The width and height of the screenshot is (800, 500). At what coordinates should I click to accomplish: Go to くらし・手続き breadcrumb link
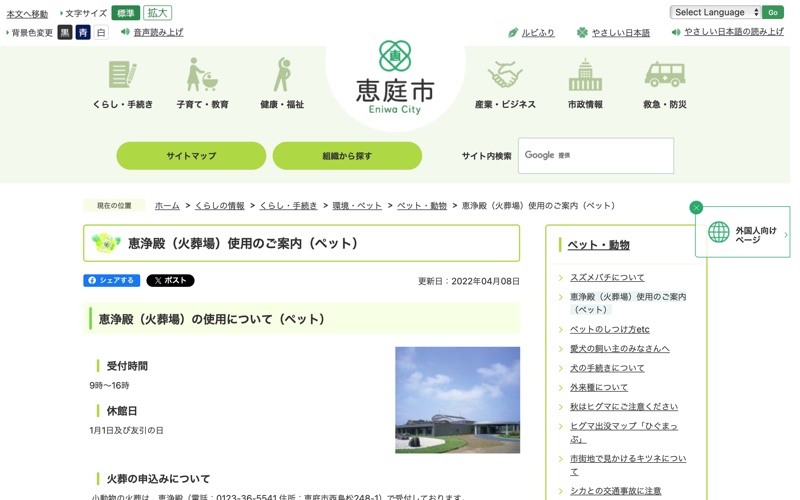pyautogui.click(x=288, y=206)
